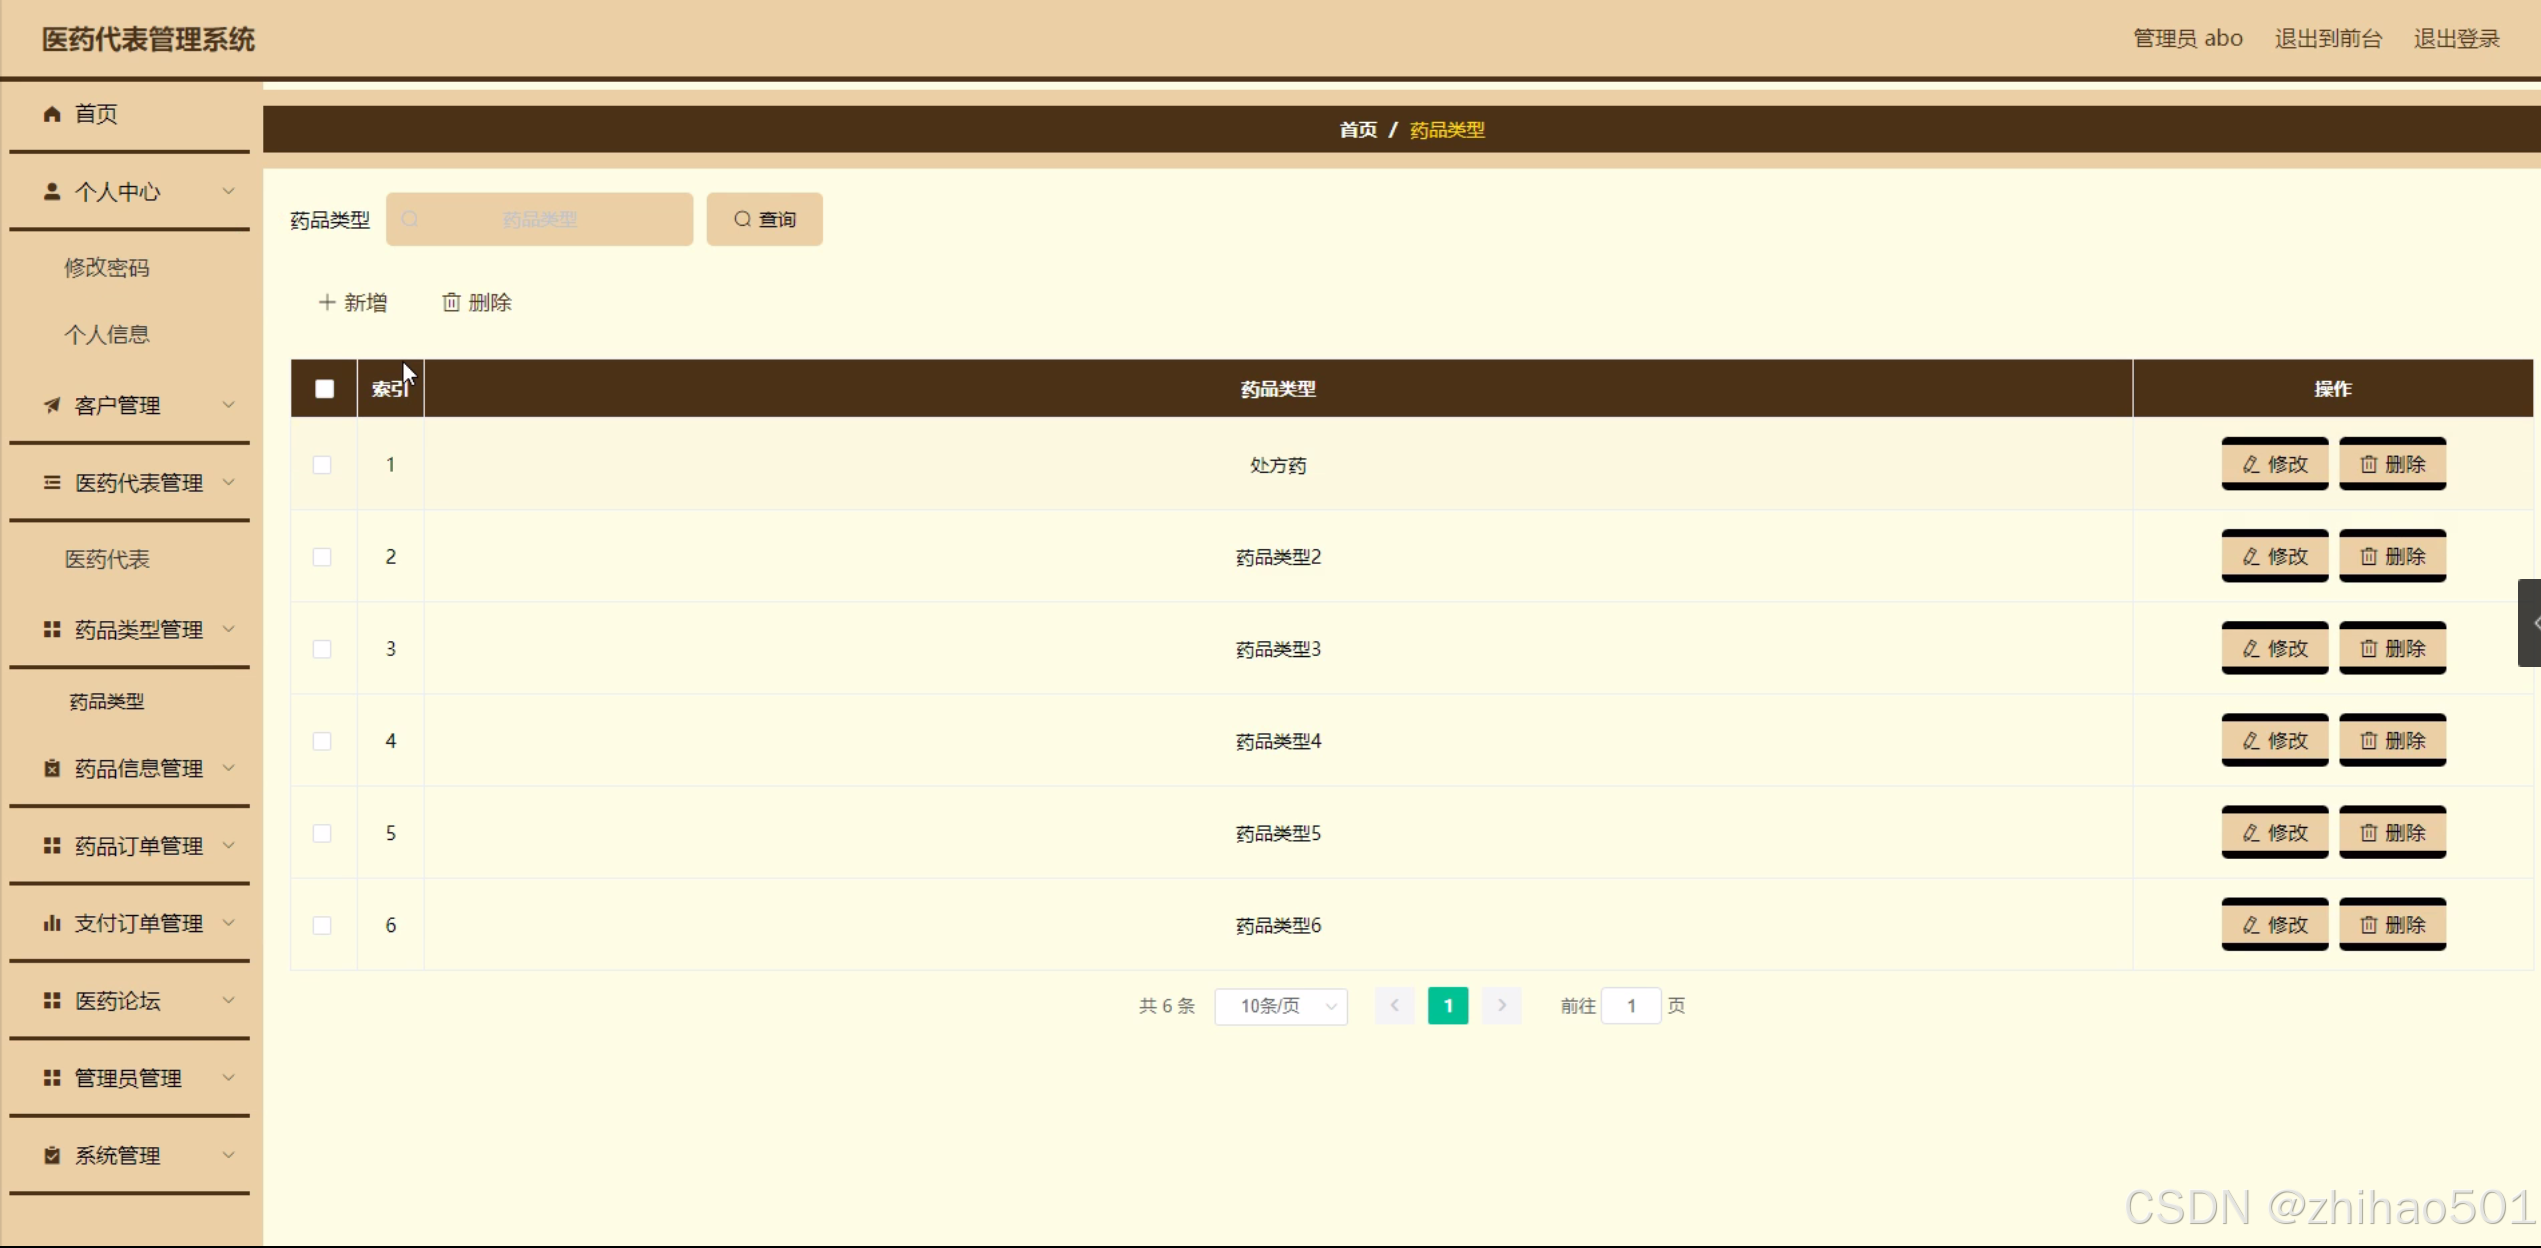Select the checkbox for row 药品类型5
The height and width of the screenshot is (1248, 2541).
(x=322, y=833)
